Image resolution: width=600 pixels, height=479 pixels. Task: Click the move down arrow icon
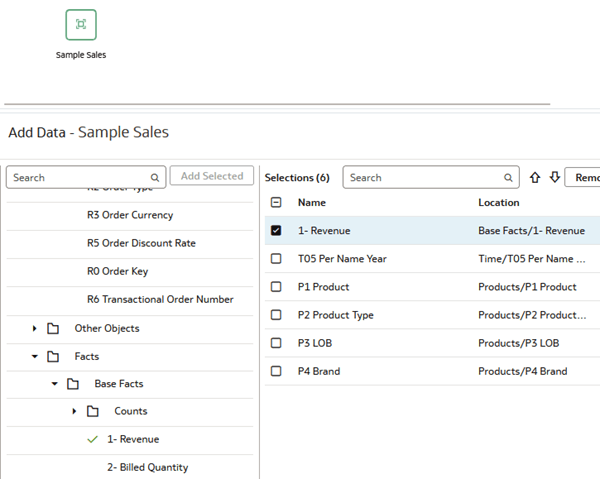(554, 178)
